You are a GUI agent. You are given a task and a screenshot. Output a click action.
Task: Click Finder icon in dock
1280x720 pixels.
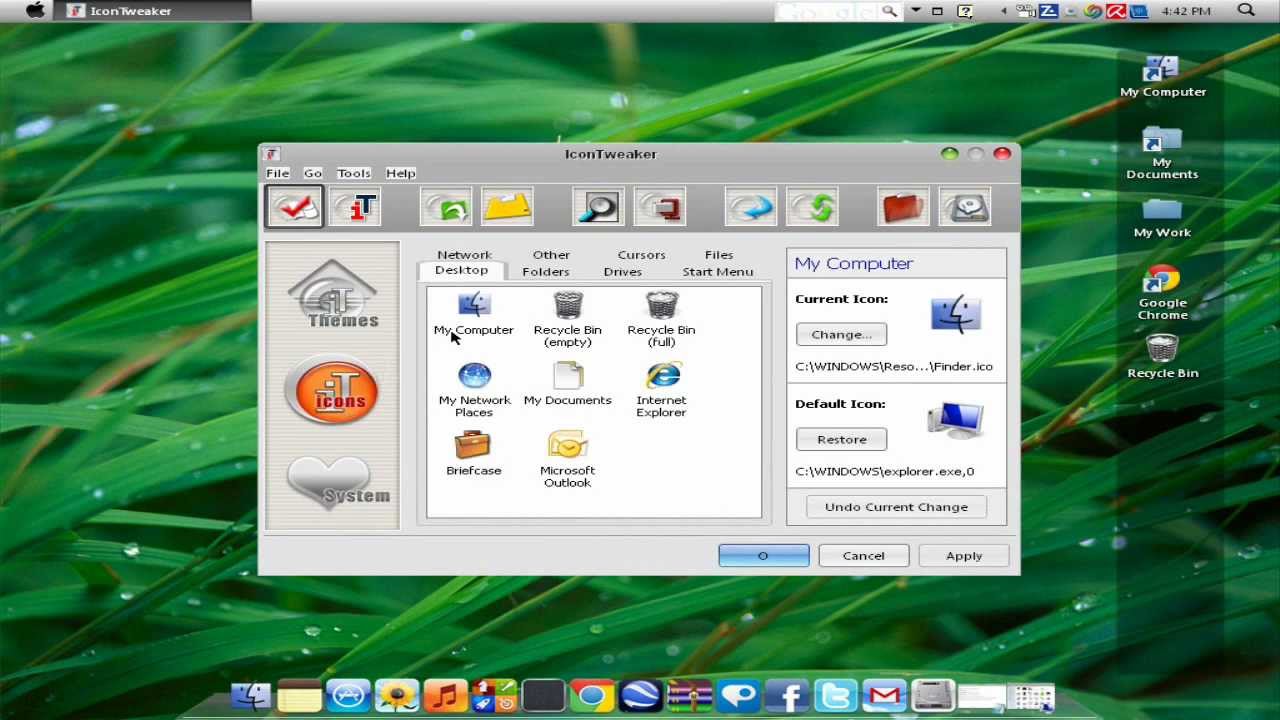pos(250,696)
